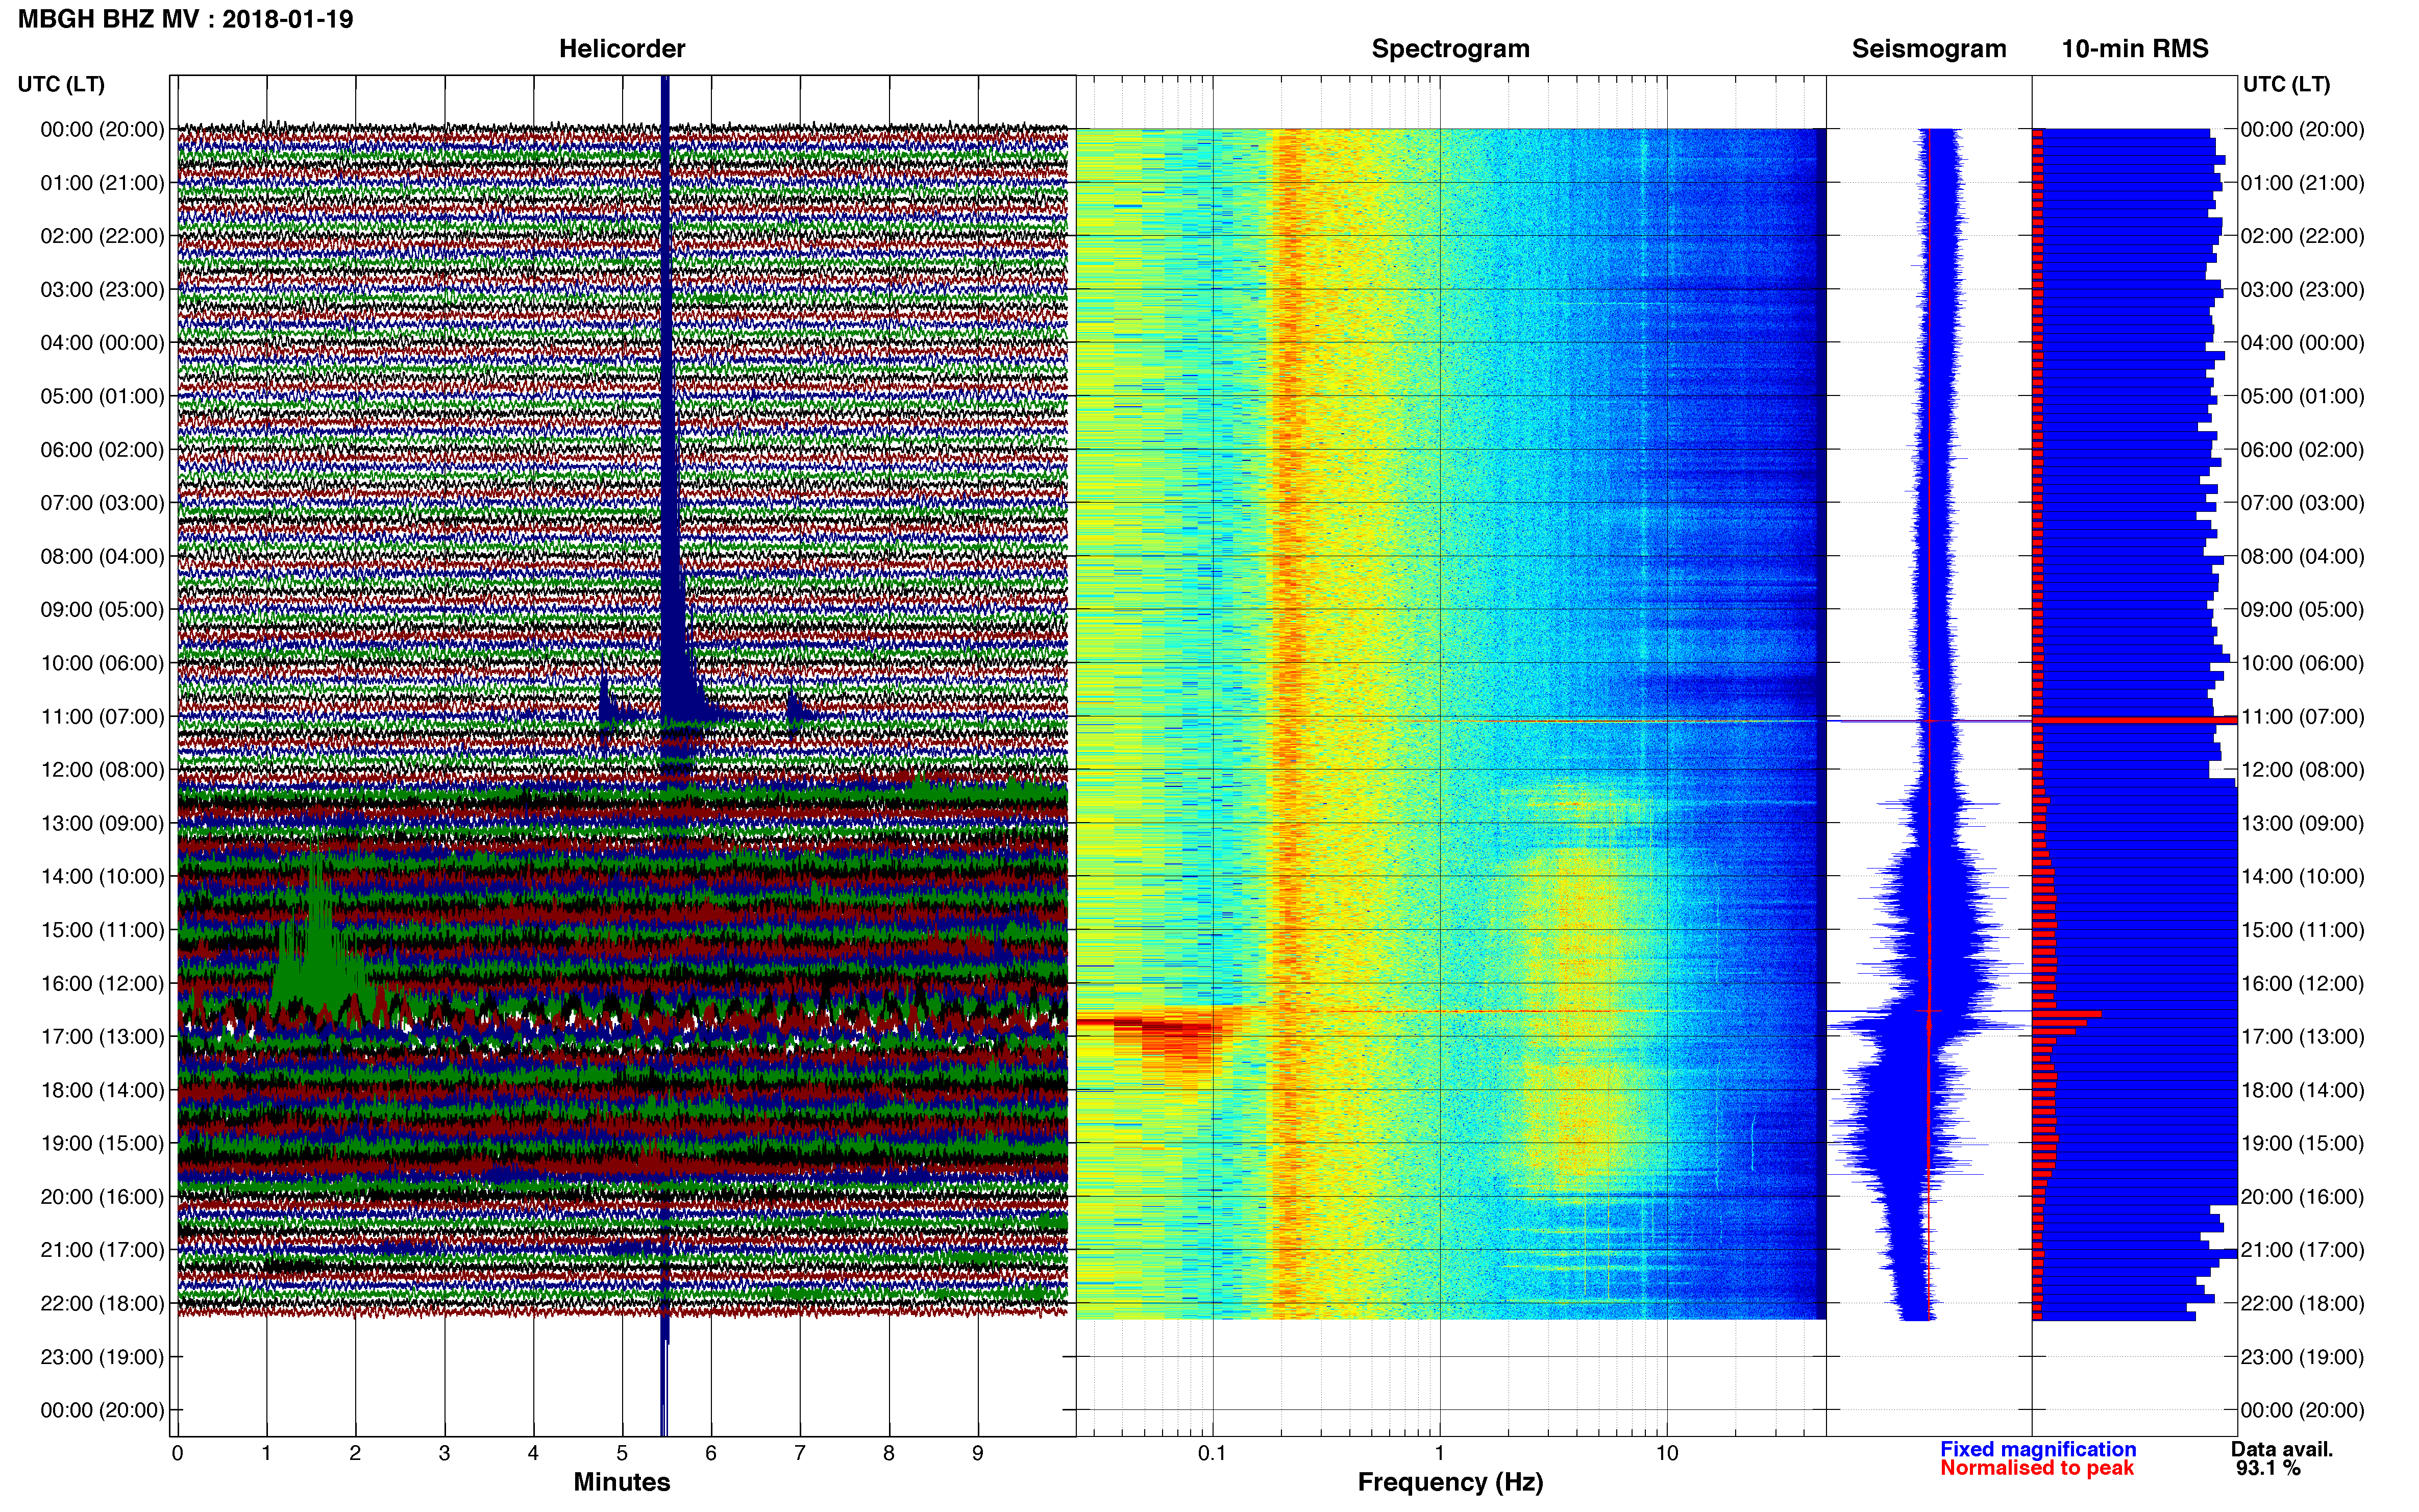Screen dimensions: 2419x1512
Task: Click the left '21:00 (17:00)' time label
Action: 102,1250
